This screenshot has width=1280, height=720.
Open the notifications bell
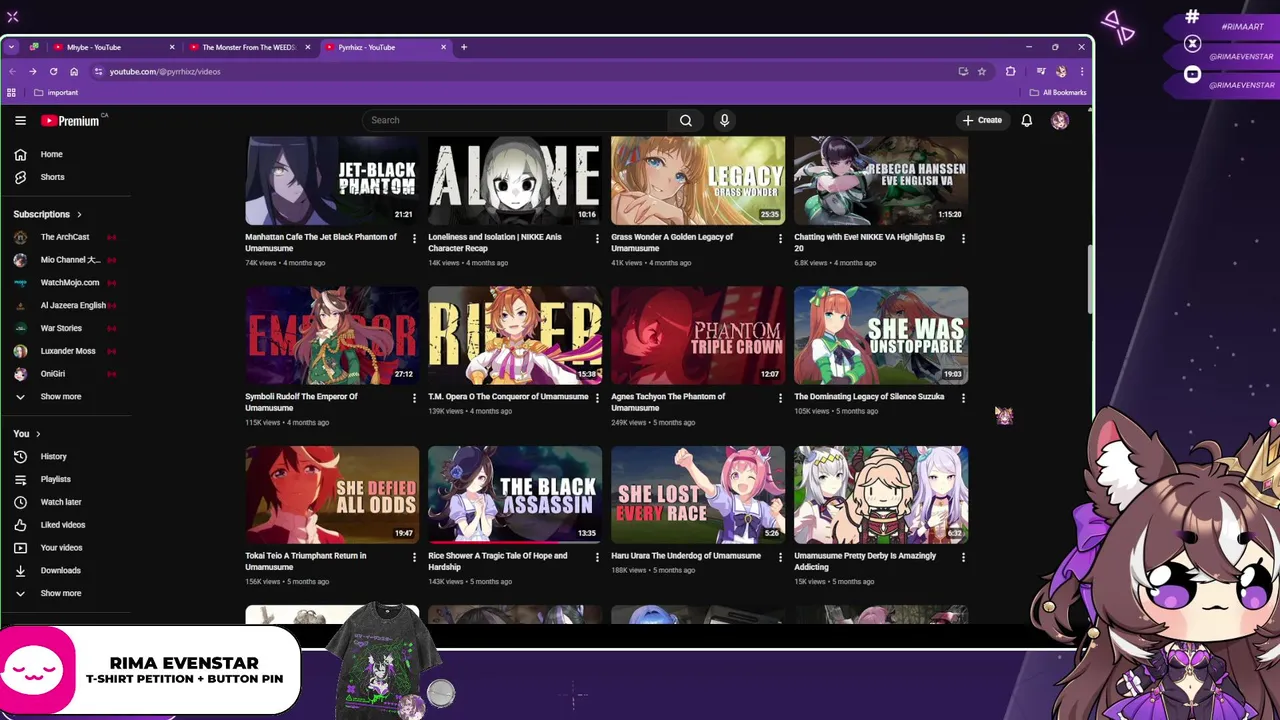click(x=1026, y=120)
